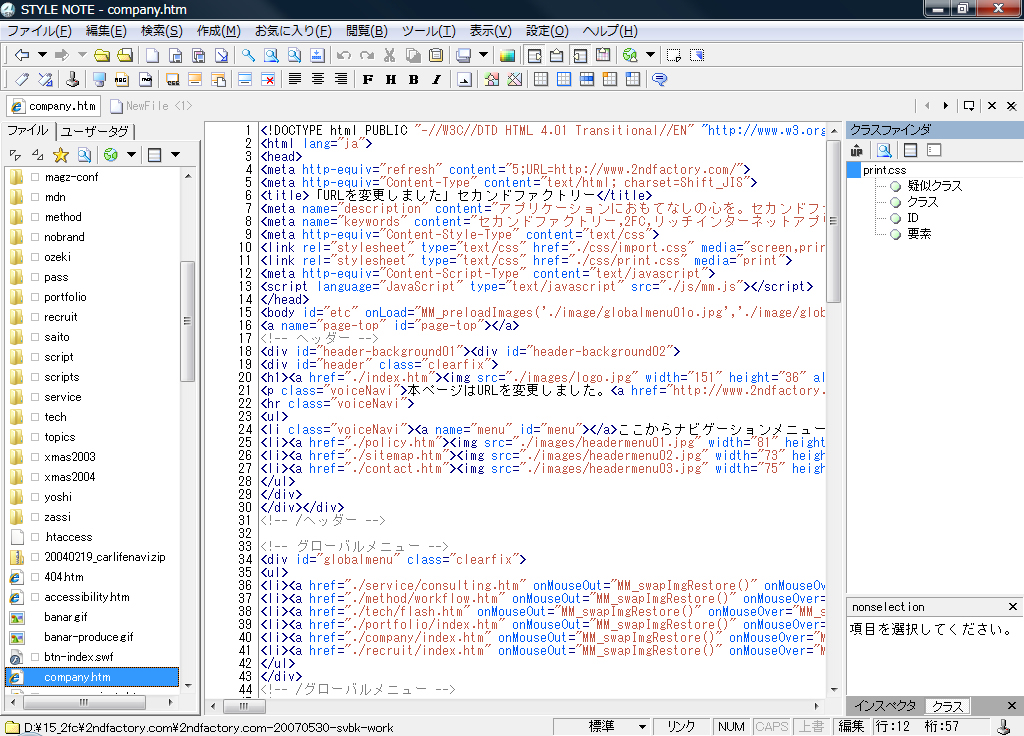Click the editor horizontal scrollbar thumb
This screenshot has width=1024, height=736.
[x=244, y=706]
